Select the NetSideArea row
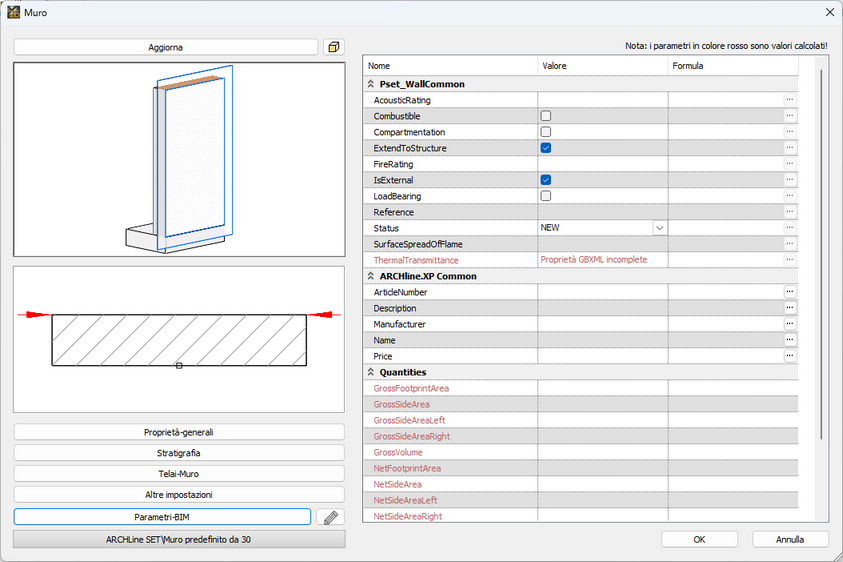 (581, 485)
